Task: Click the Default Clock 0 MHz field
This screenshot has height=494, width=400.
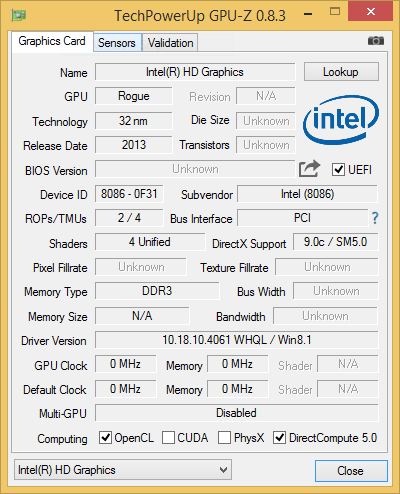Action: coord(125,388)
